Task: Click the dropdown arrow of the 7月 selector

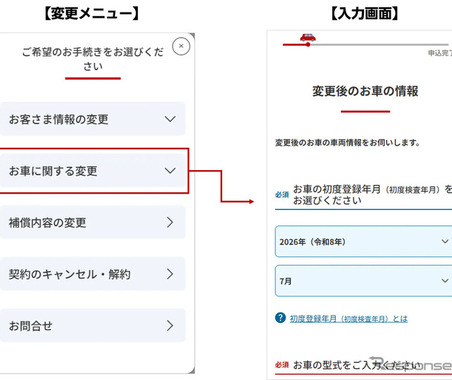Action: 445,281
